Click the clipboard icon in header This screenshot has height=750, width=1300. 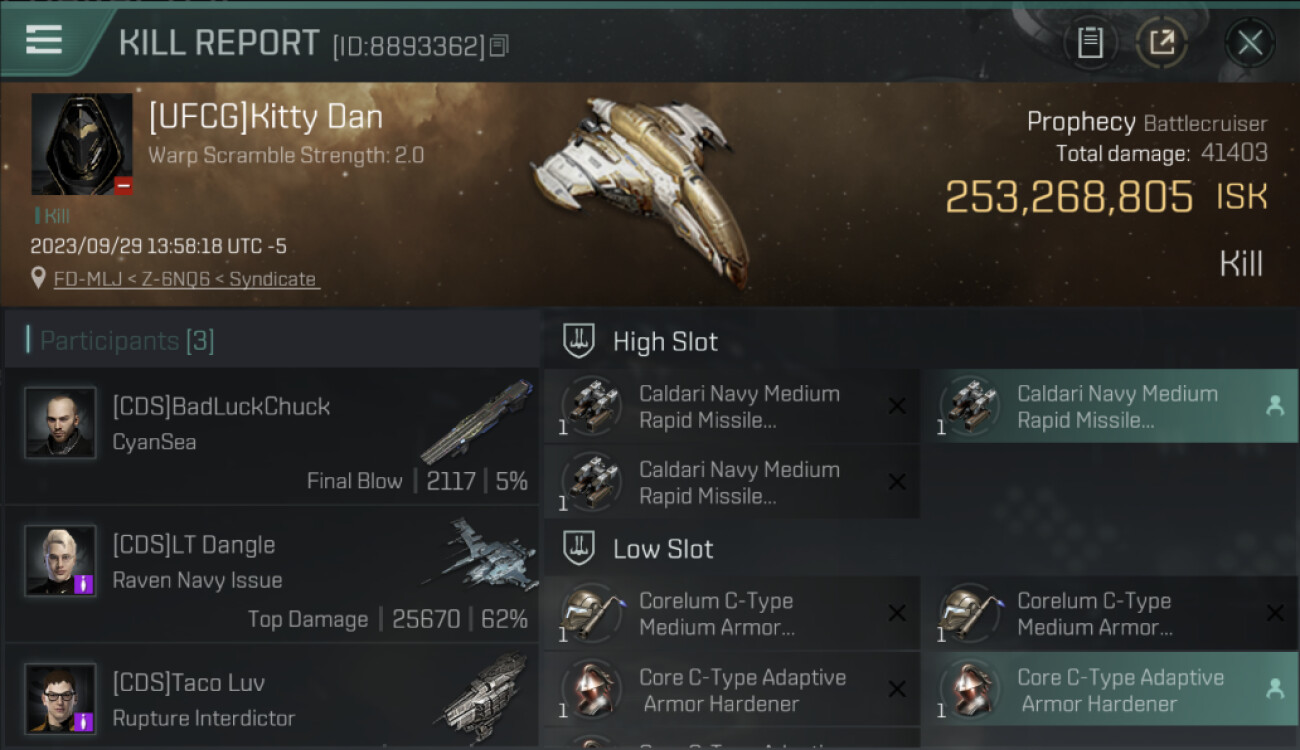[x=1090, y=43]
